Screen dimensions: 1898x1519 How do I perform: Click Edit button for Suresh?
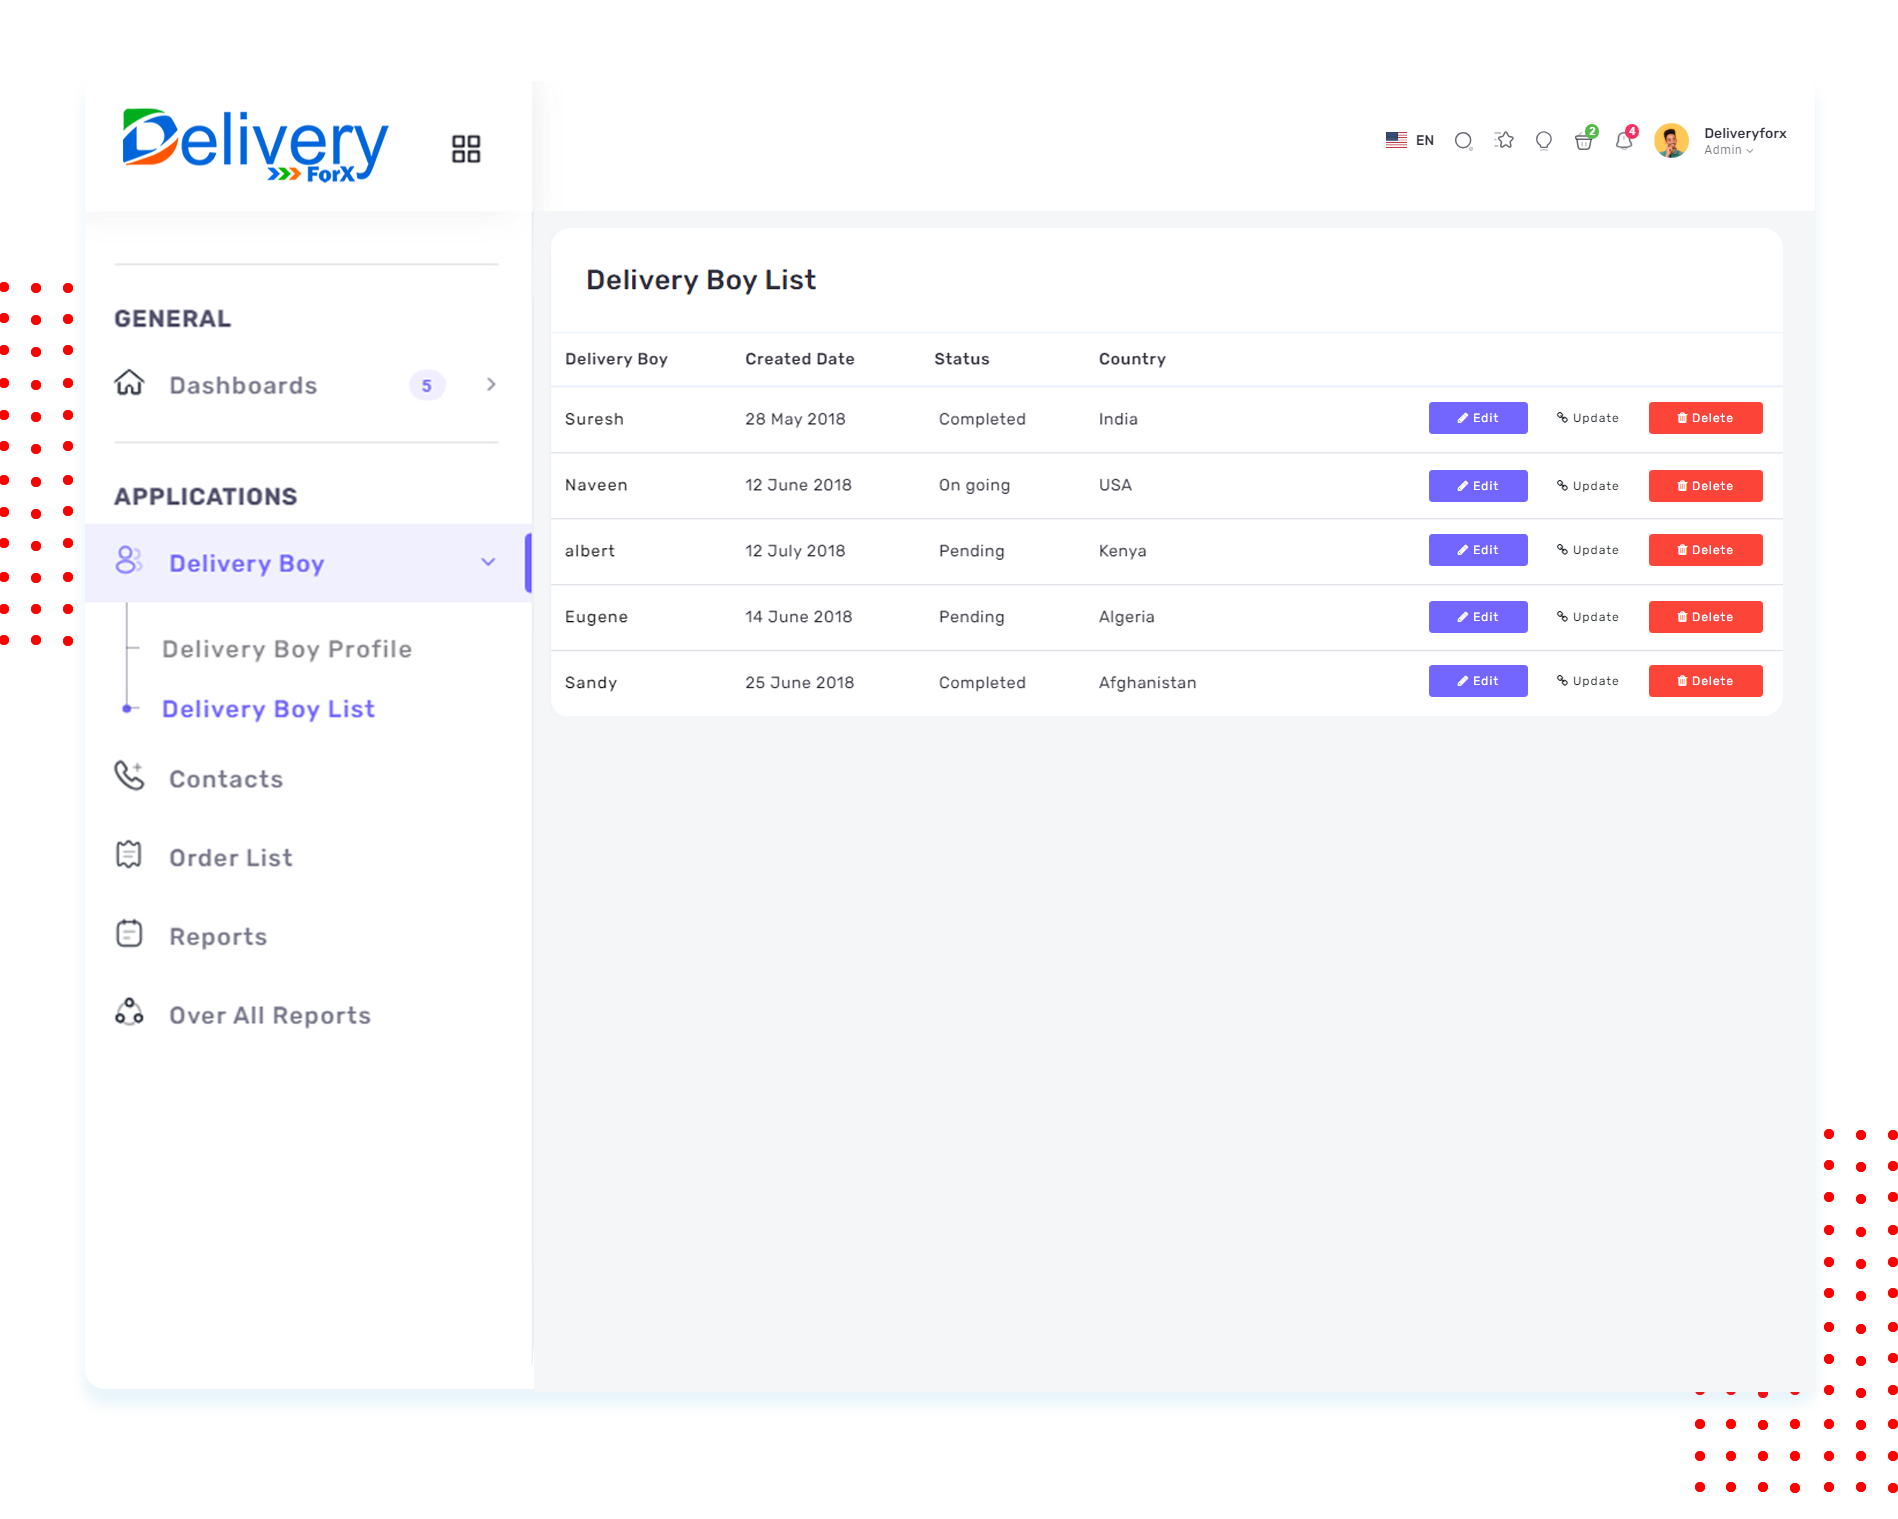coord(1477,418)
